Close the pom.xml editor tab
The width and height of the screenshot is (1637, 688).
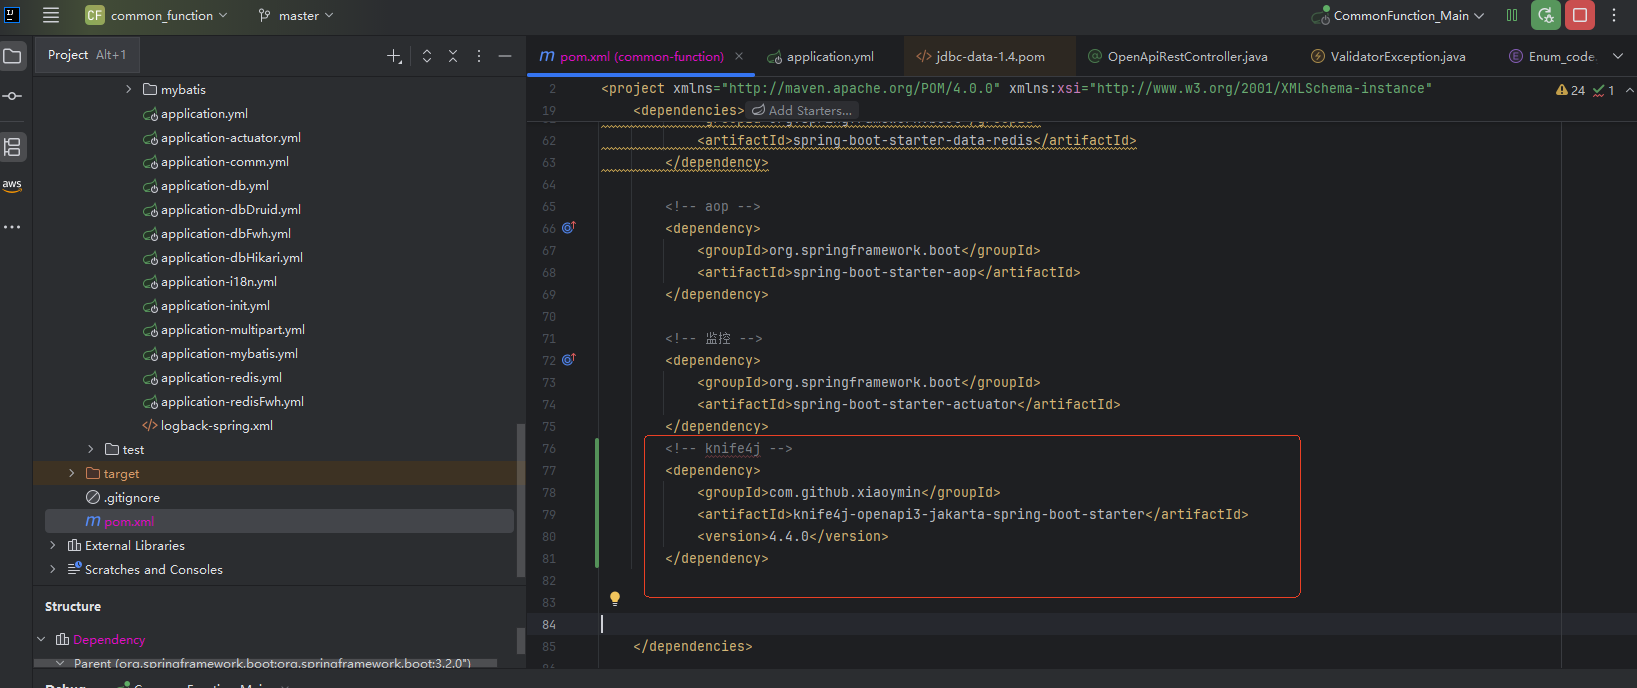pos(739,56)
